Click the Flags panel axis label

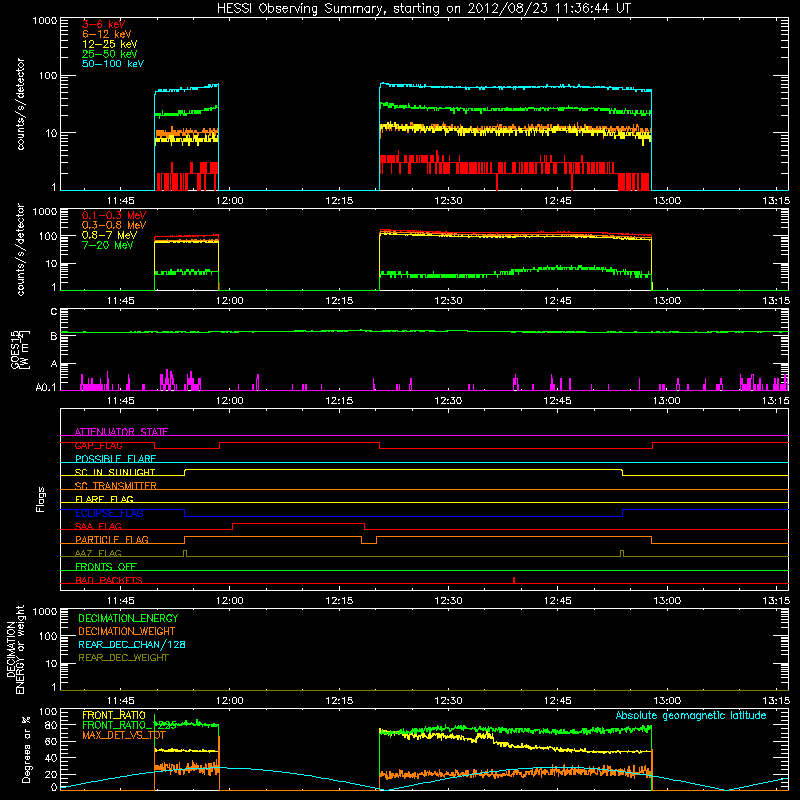(41, 499)
